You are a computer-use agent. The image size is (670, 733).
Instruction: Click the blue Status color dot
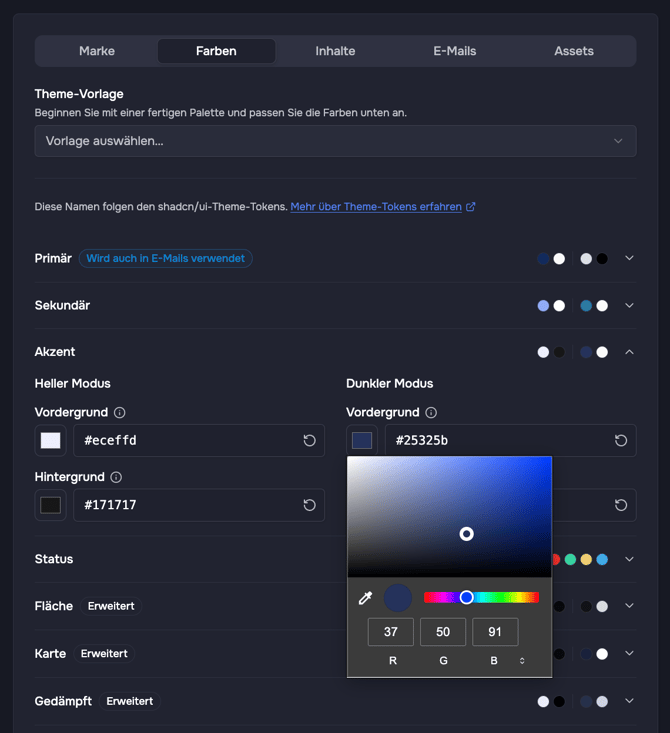point(602,559)
